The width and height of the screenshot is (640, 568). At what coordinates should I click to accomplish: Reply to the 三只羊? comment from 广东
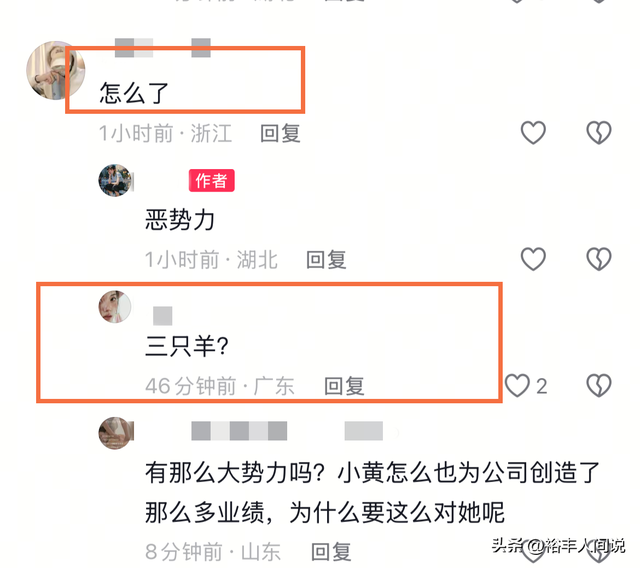click(x=344, y=386)
